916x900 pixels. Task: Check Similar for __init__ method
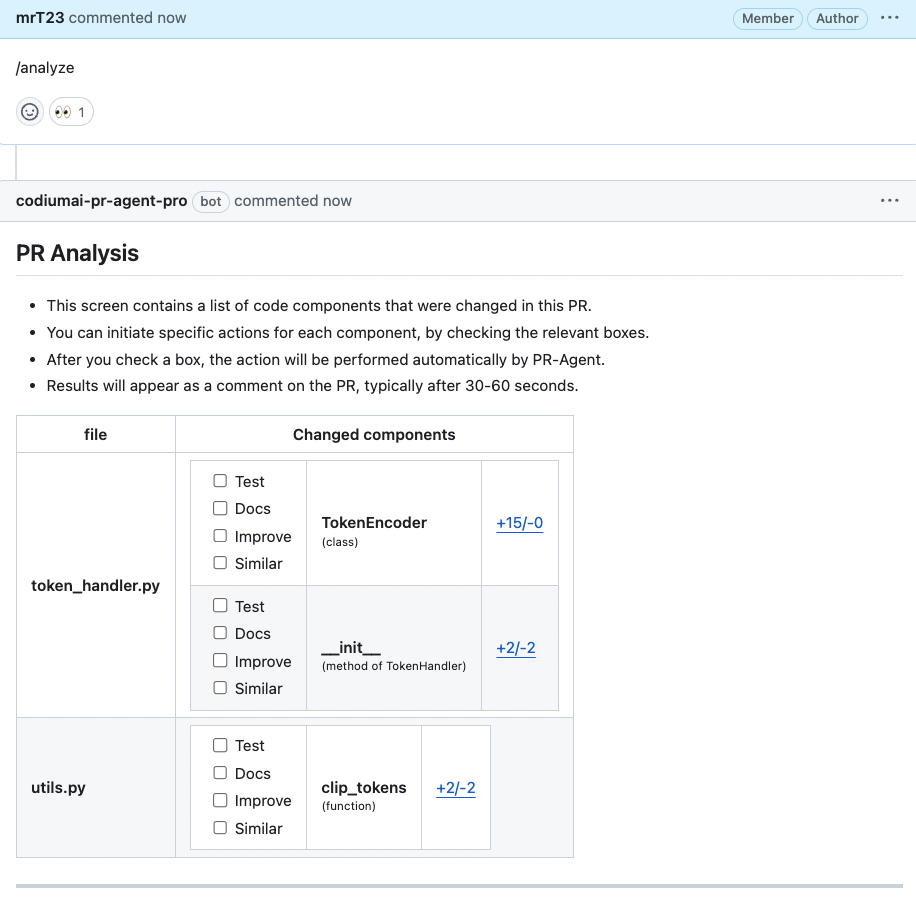pos(220,688)
